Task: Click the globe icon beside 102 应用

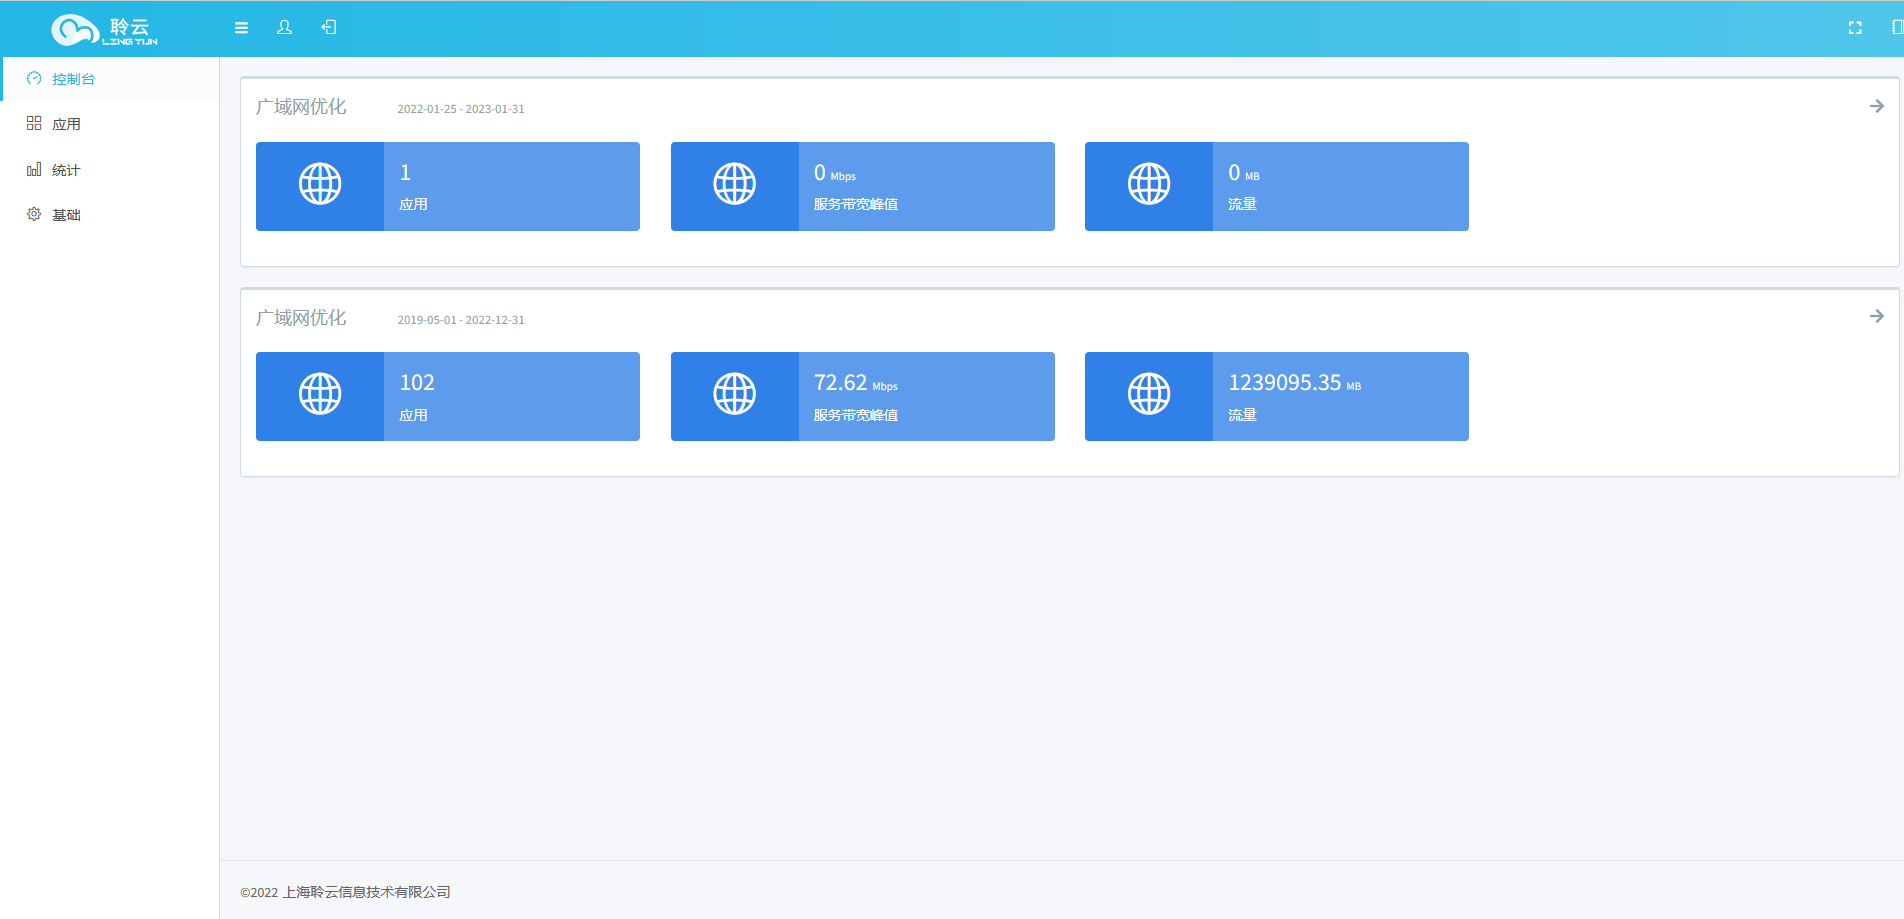Action: (x=320, y=395)
